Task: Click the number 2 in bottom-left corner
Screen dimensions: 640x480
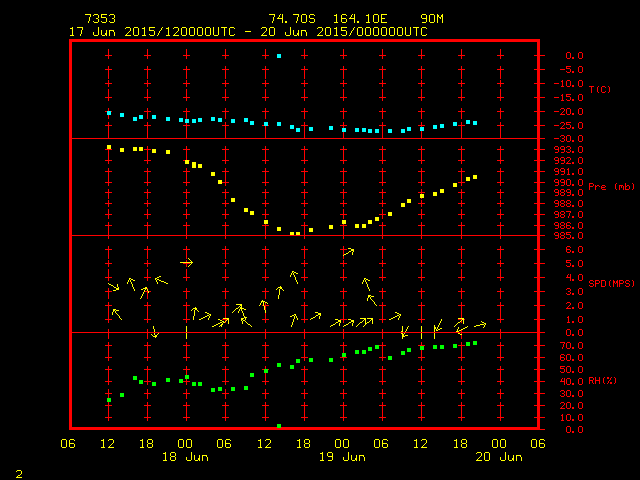Action: point(19,471)
